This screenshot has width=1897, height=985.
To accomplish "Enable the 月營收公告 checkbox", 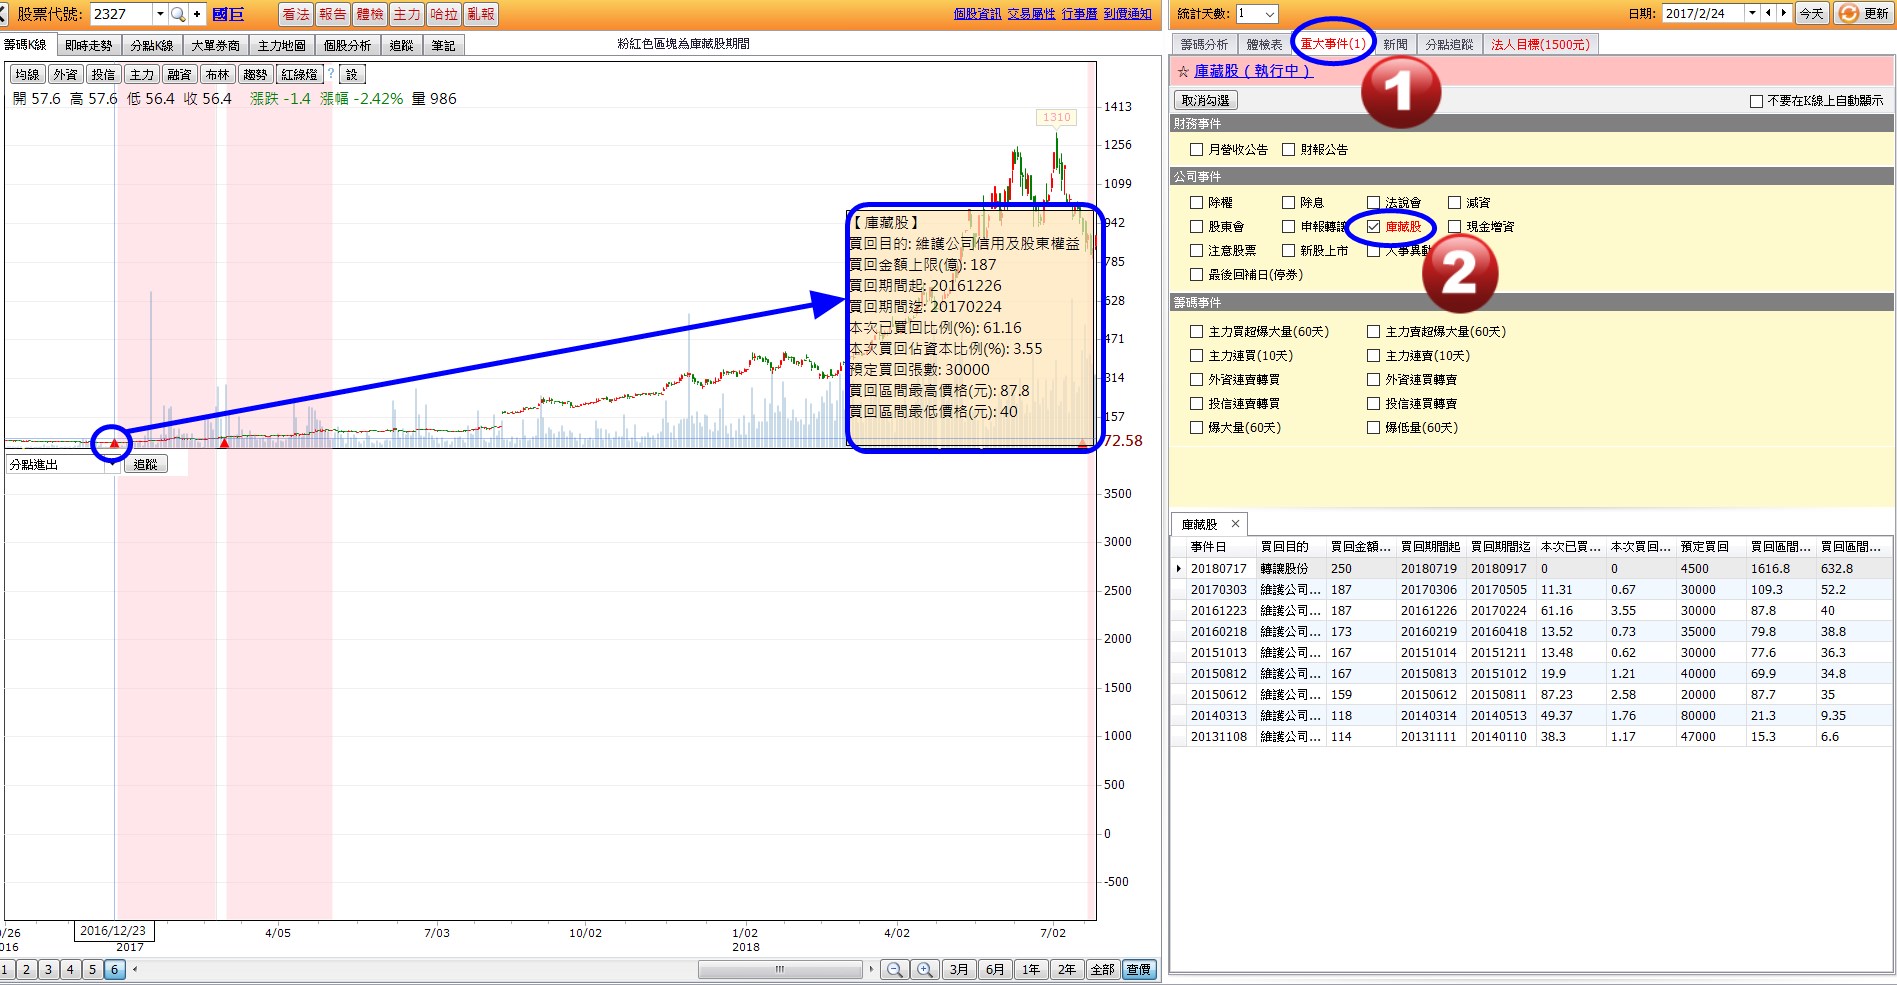I will click(x=1197, y=150).
